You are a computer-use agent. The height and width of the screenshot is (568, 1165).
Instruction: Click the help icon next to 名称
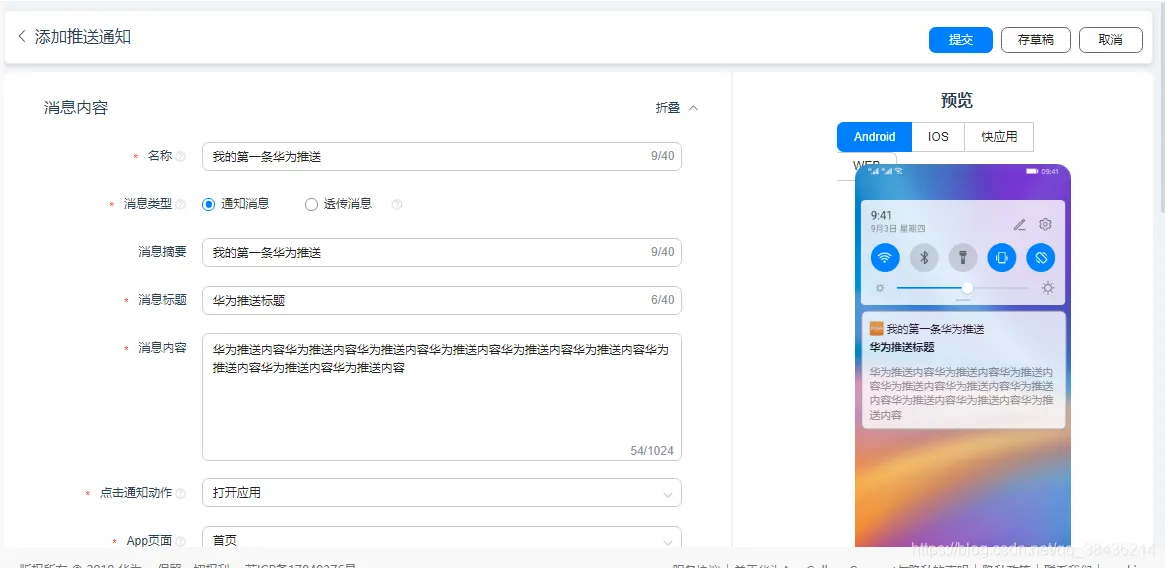click(181, 157)
